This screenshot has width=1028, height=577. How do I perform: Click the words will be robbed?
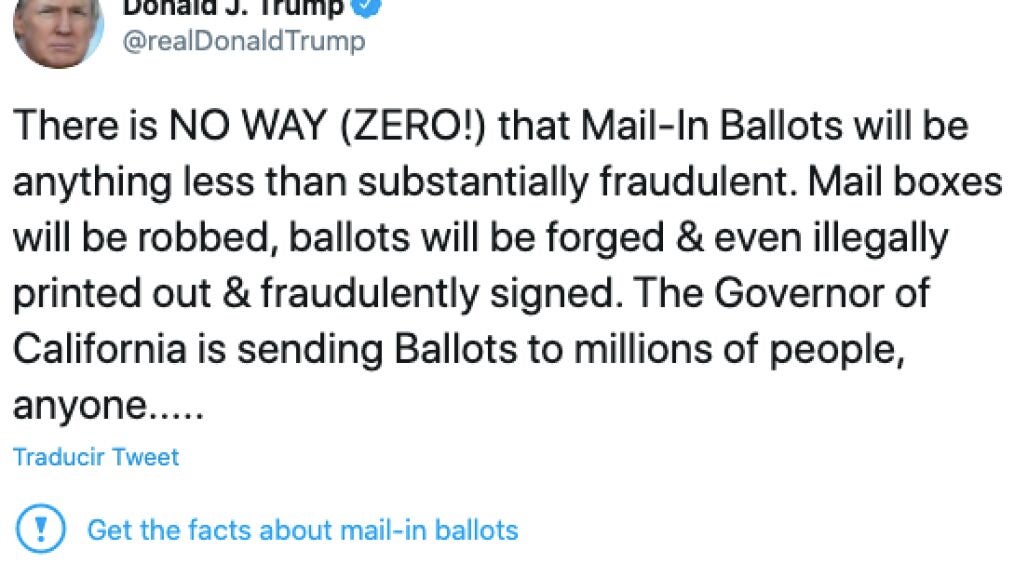pos(142,237)
